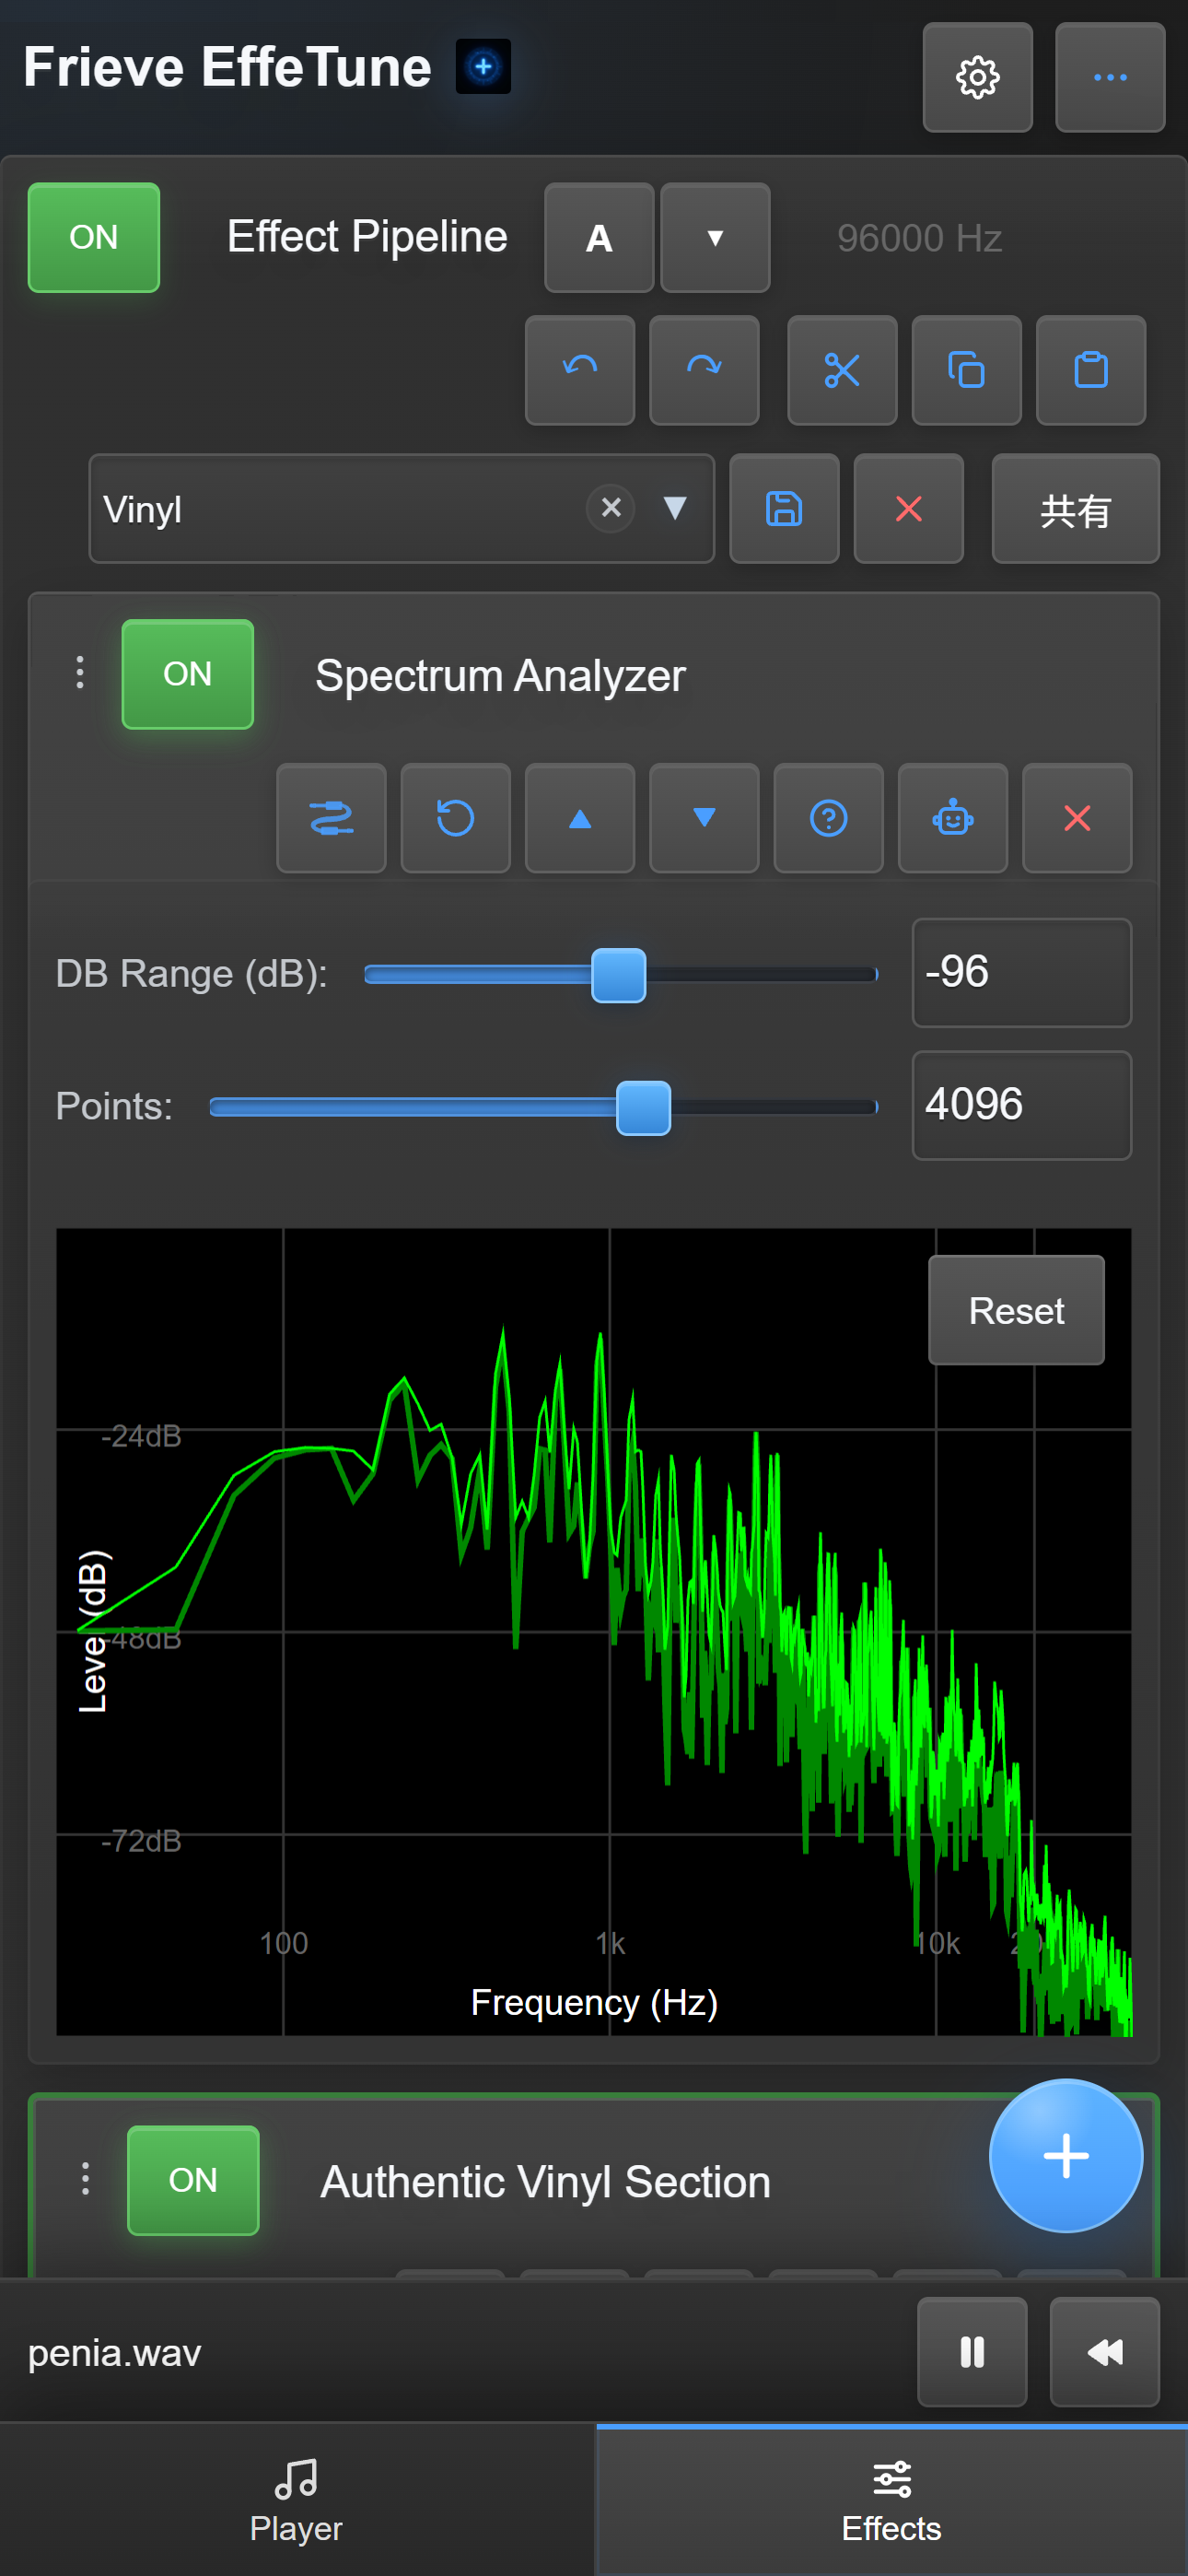The width and height of the screenshot is (1188, 2576).
Task: Open Spectrum Analyzer help icon
Action: click(x=828, y=818)
